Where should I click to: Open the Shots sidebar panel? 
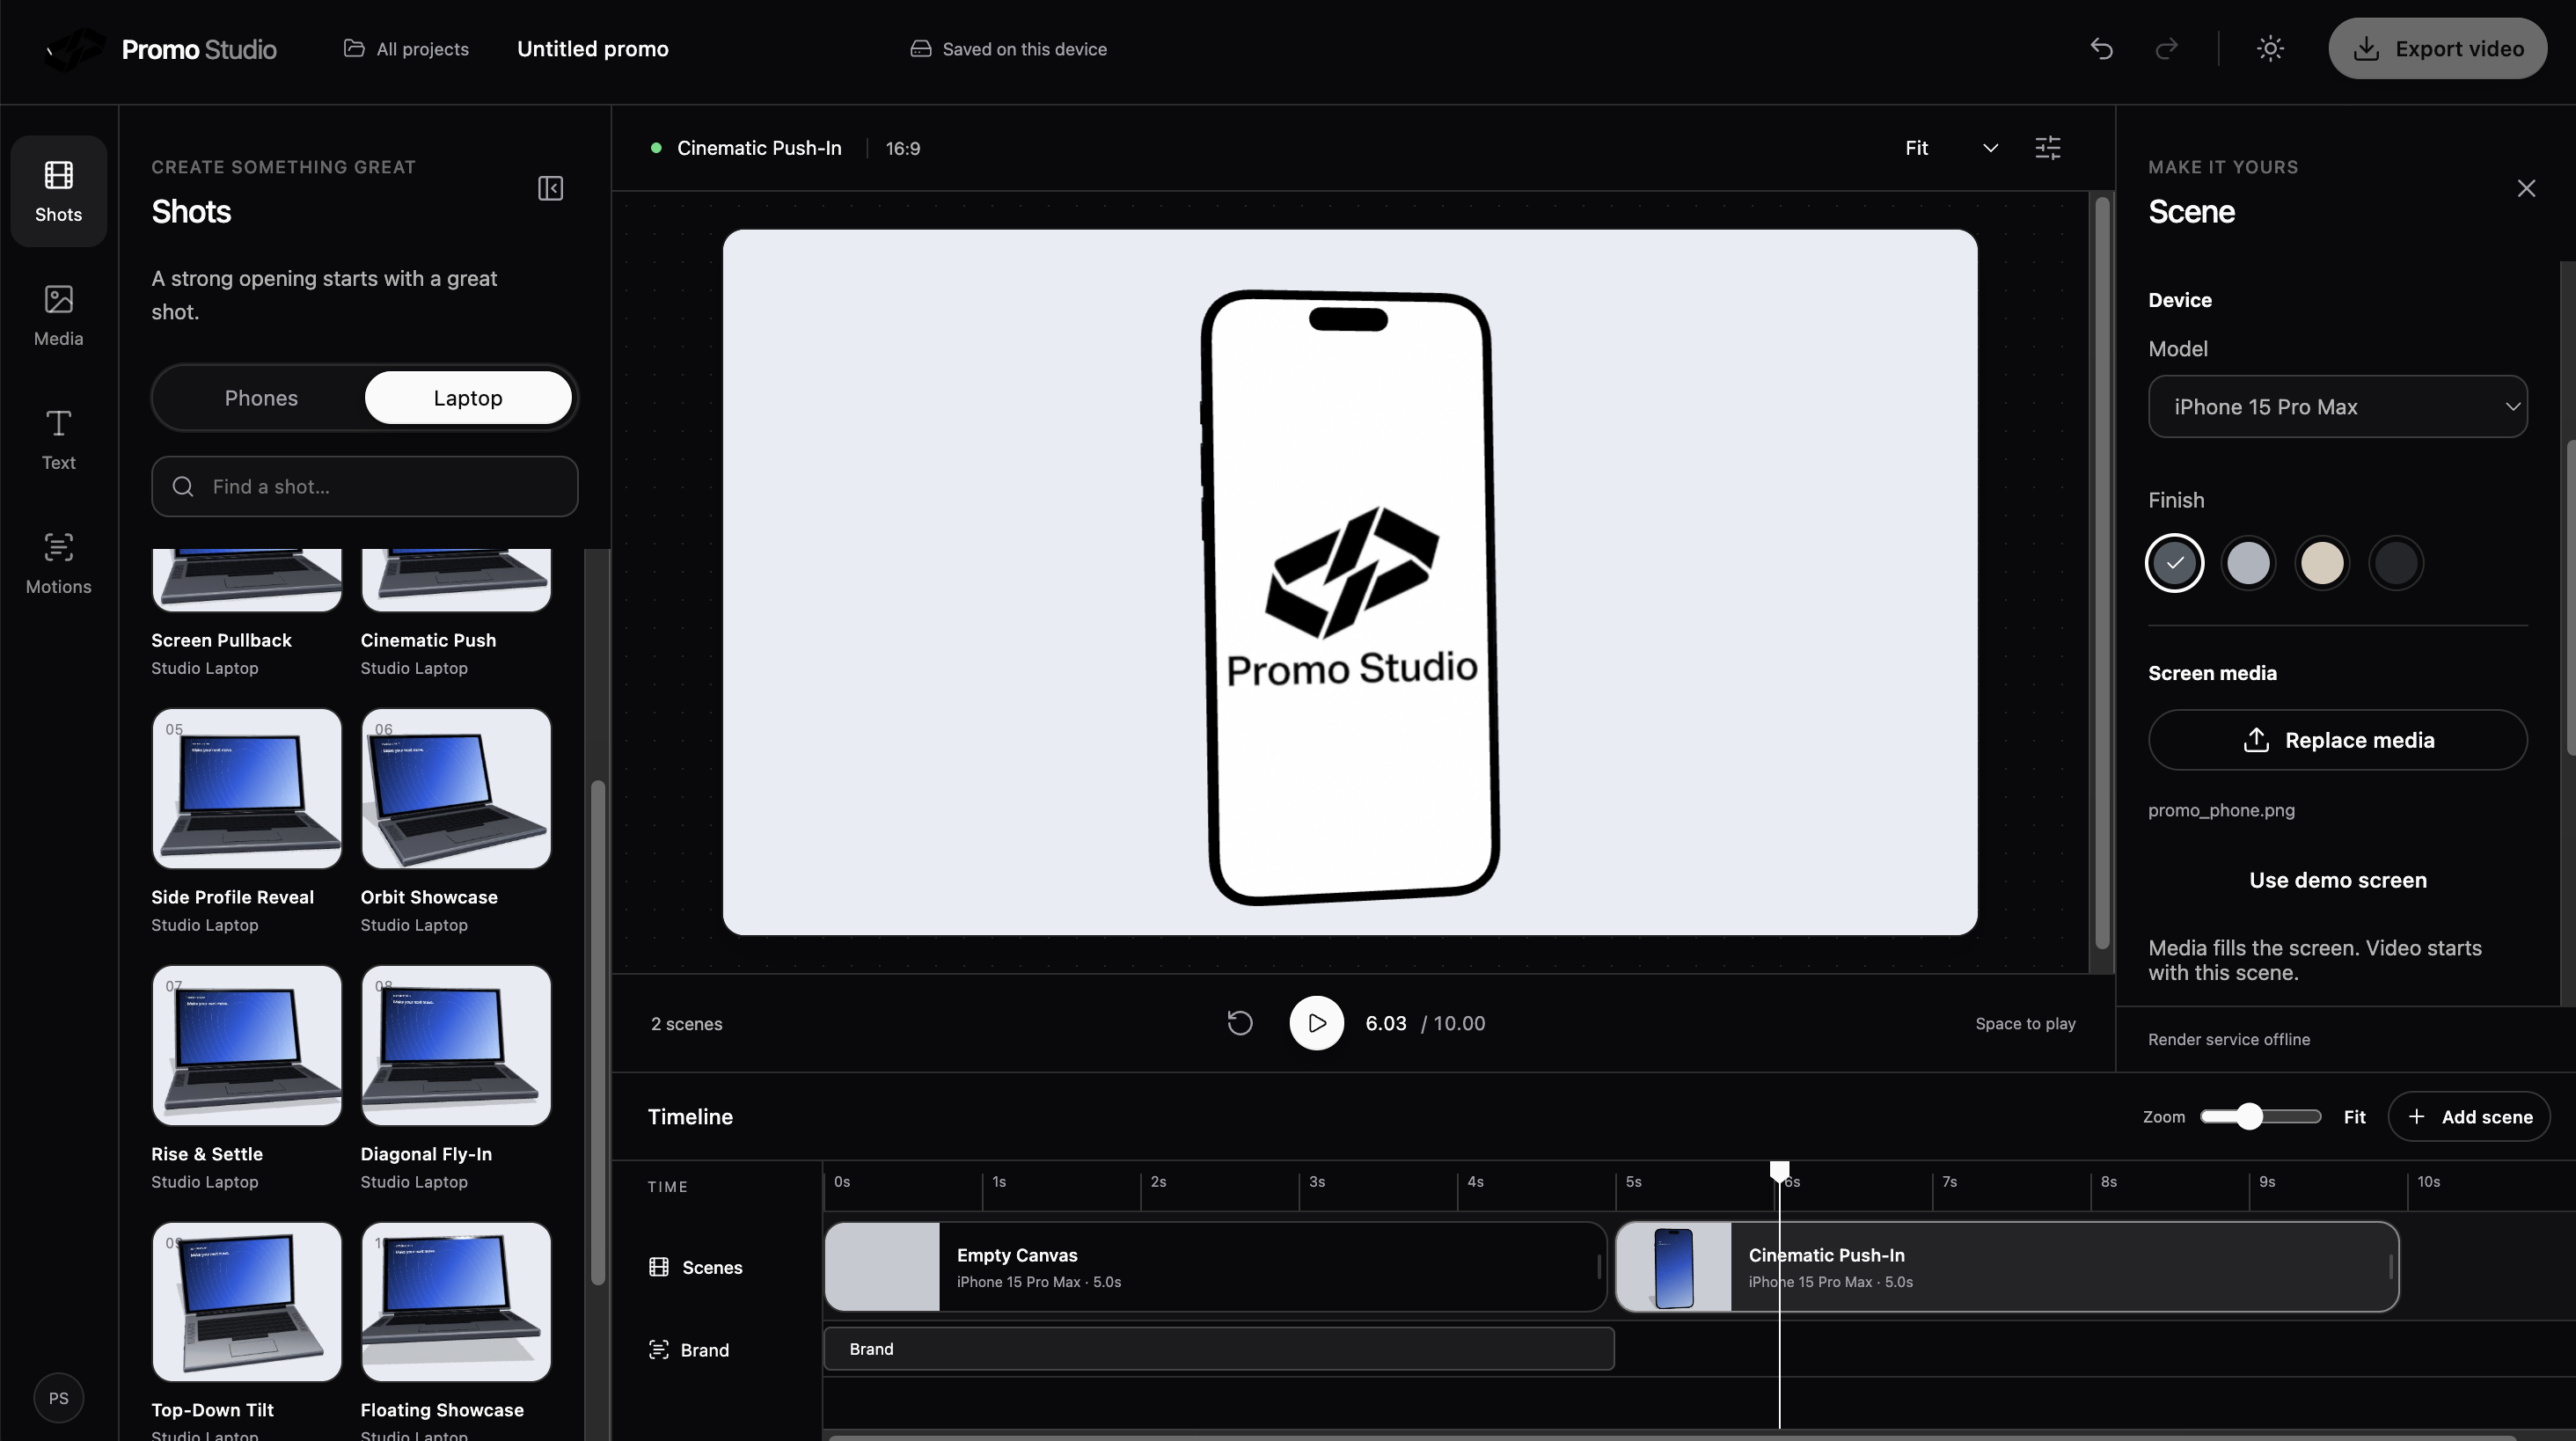coord(58,191)
